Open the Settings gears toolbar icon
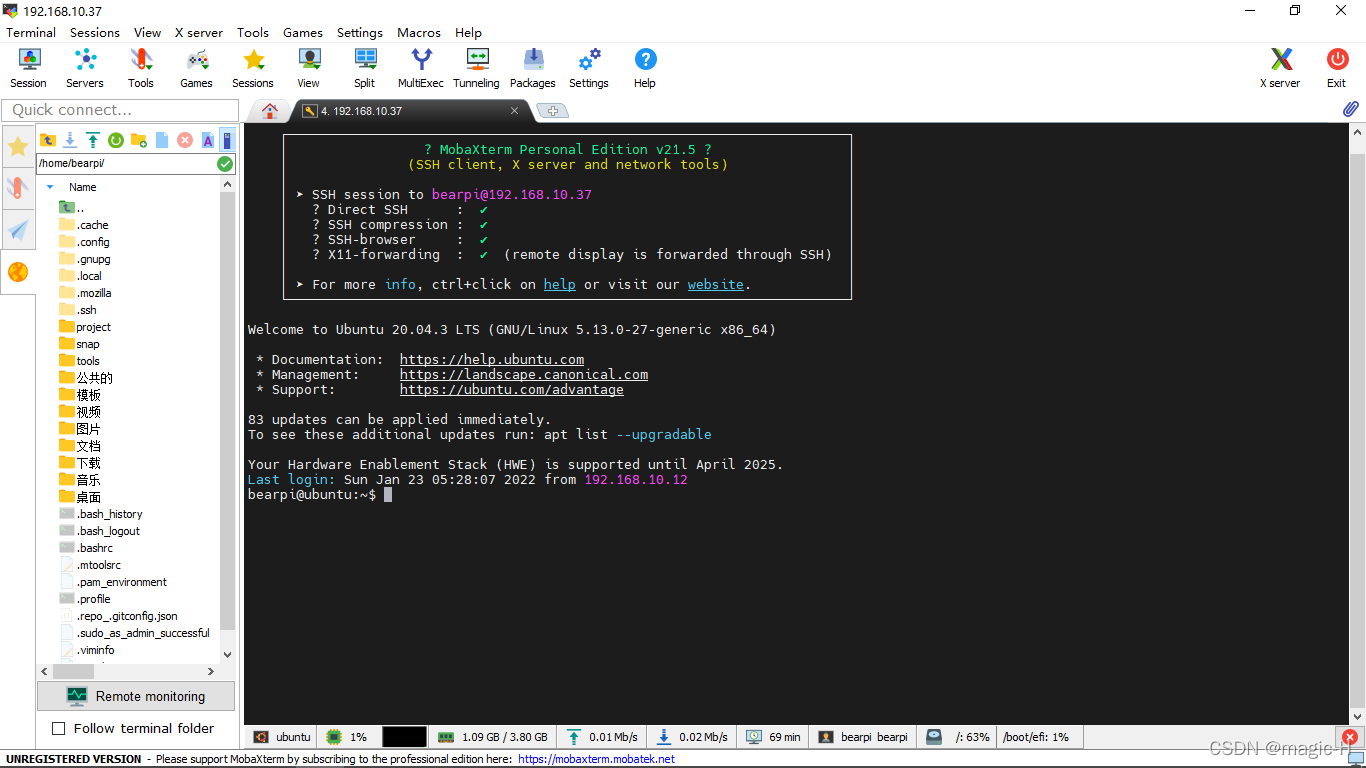 tap(589, 69)
